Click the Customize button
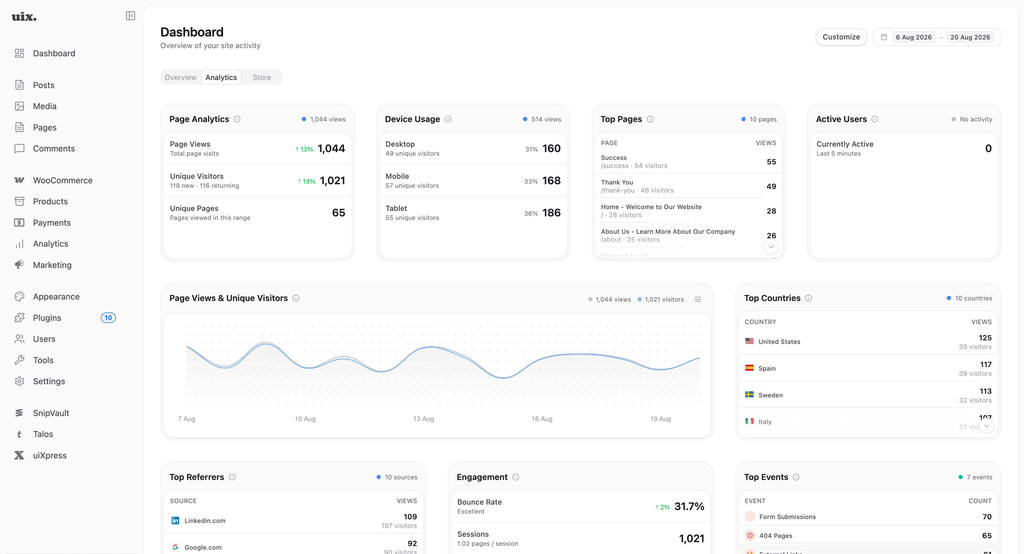The image size is (1024, 554). 841,37
